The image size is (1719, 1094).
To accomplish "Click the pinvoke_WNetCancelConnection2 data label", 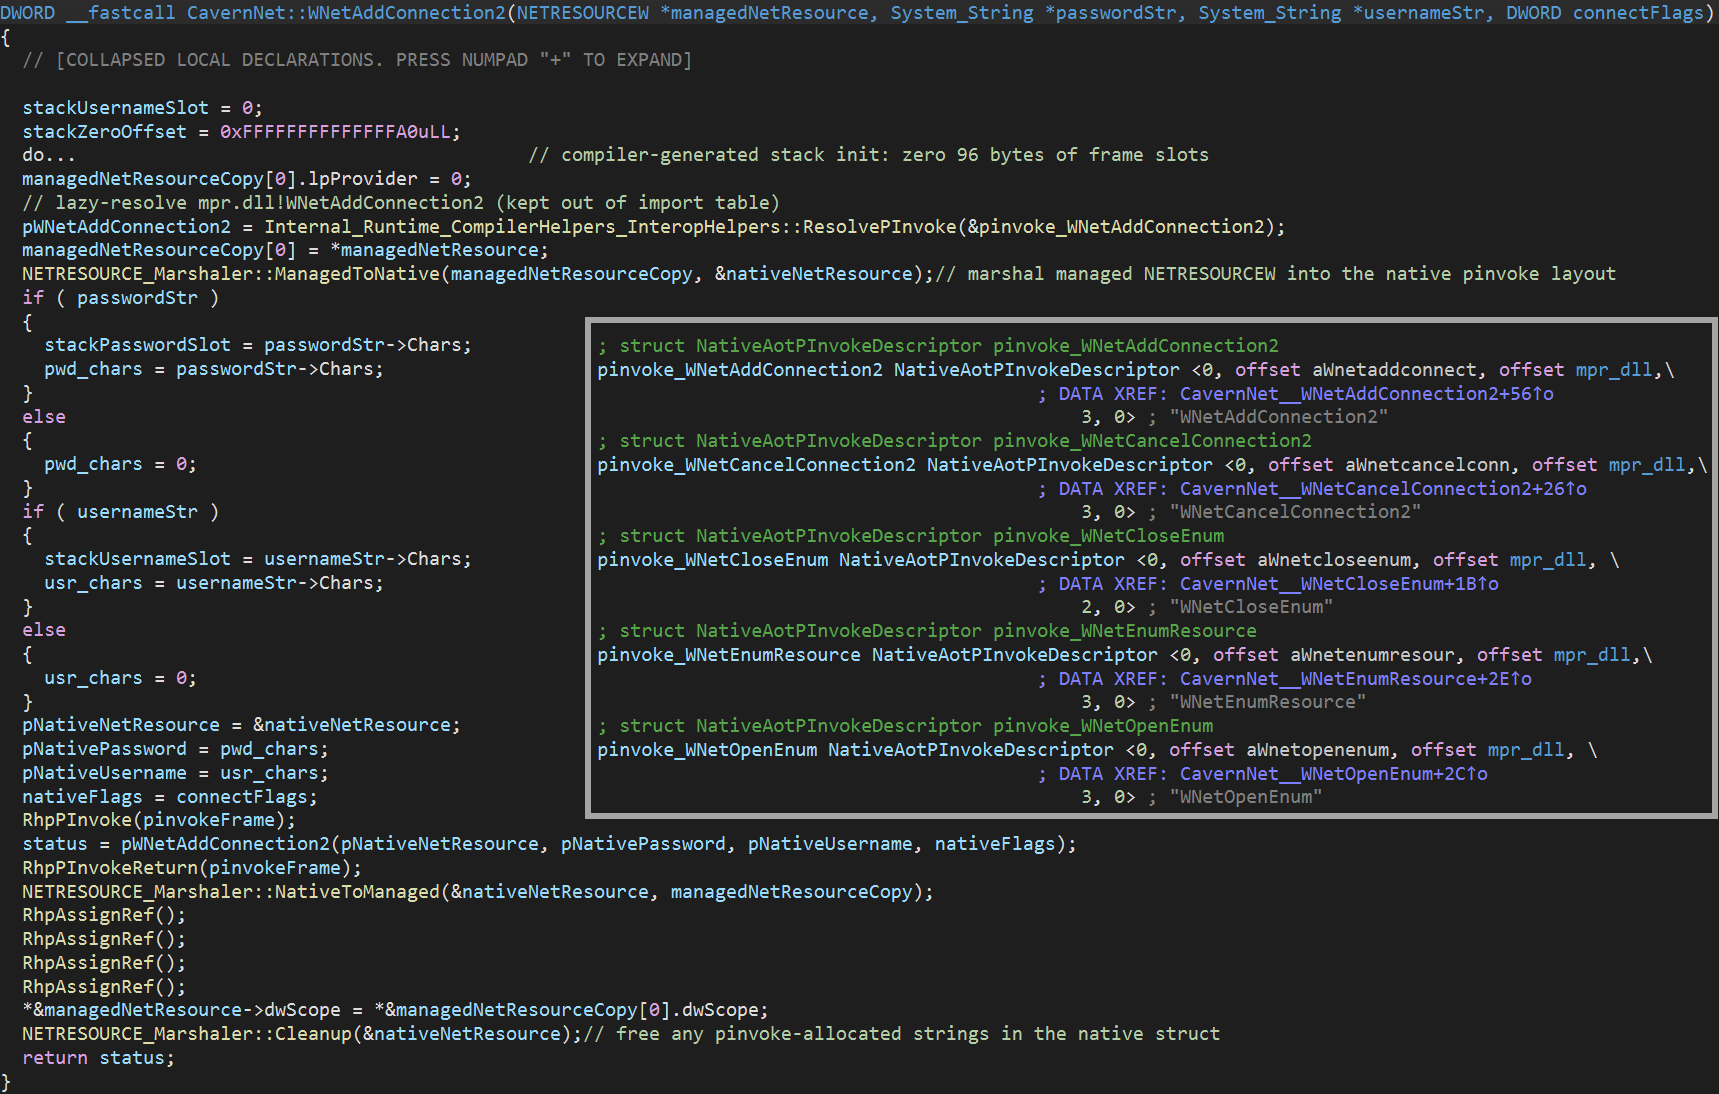I will 756,465.
